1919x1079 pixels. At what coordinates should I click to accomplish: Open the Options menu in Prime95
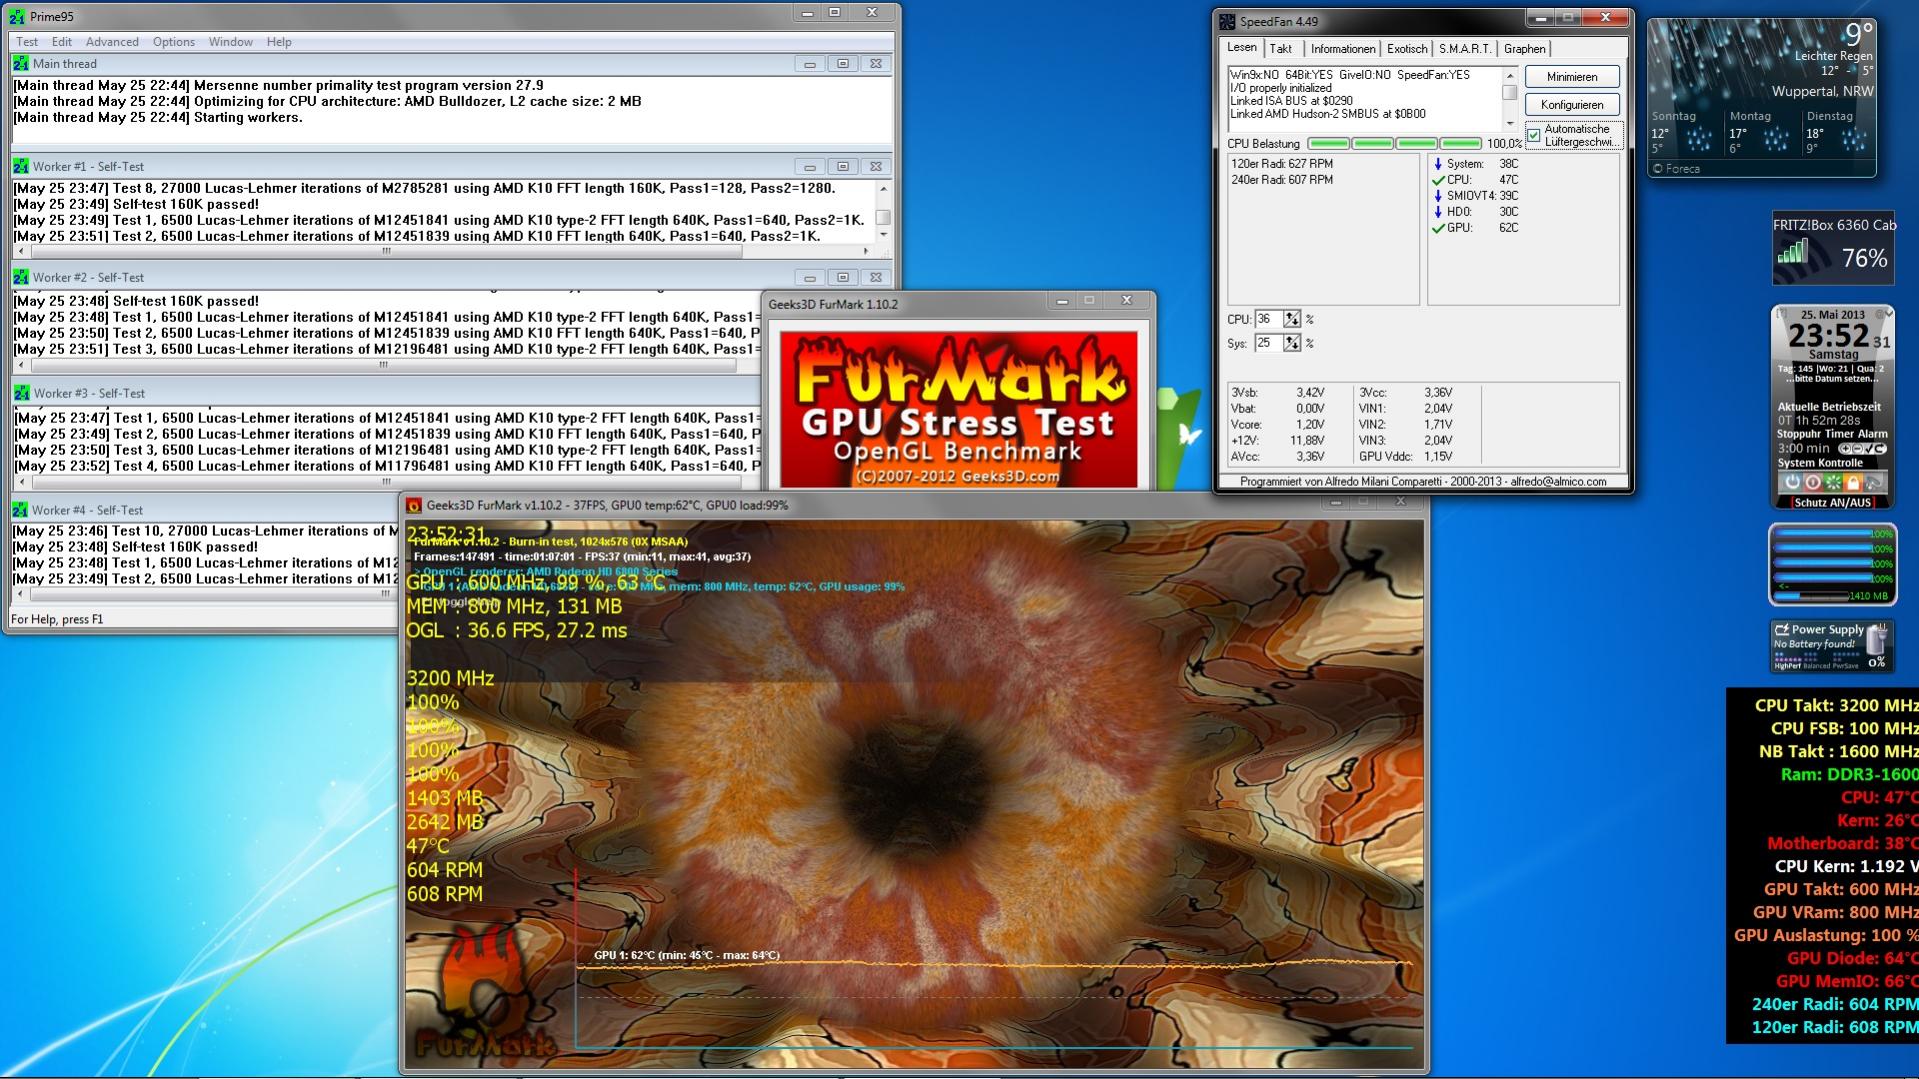174,42
